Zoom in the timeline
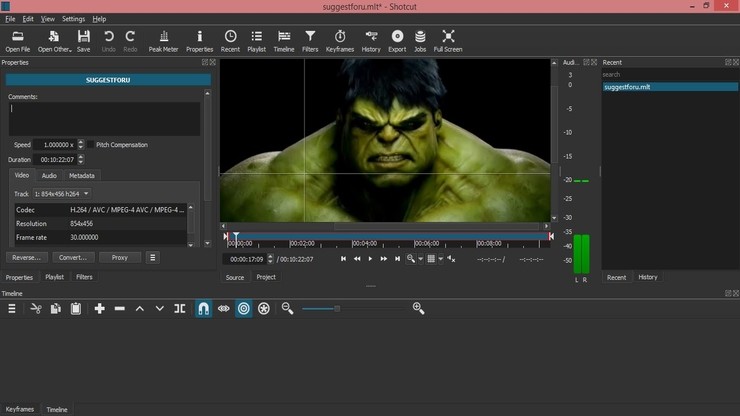 click(418, 309)
